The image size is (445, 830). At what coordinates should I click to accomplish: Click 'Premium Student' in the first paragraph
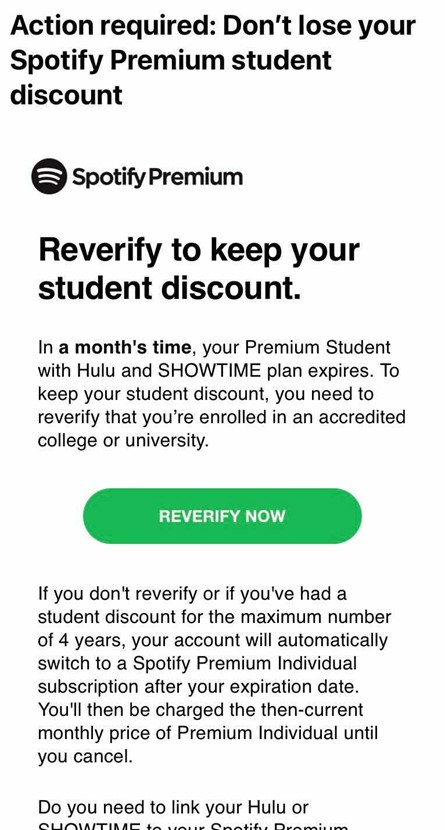pyautogui.click(x=318, y=347)
